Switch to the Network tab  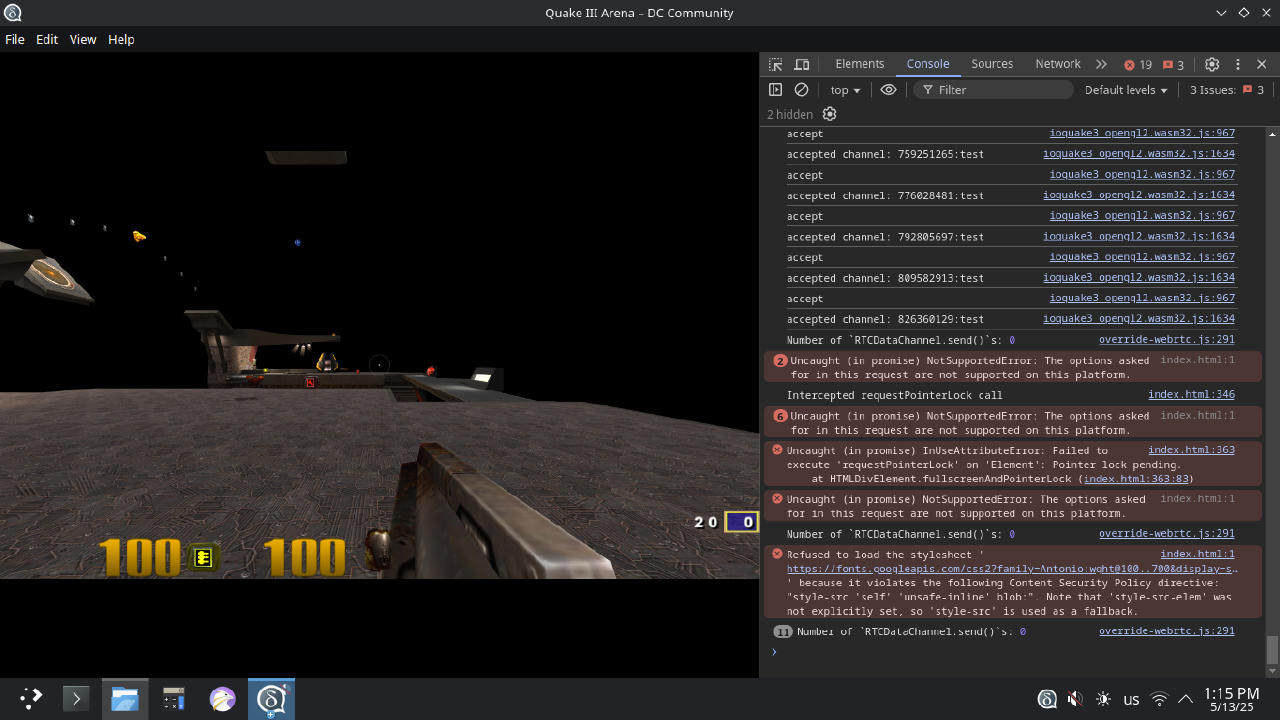[1057, 64]
